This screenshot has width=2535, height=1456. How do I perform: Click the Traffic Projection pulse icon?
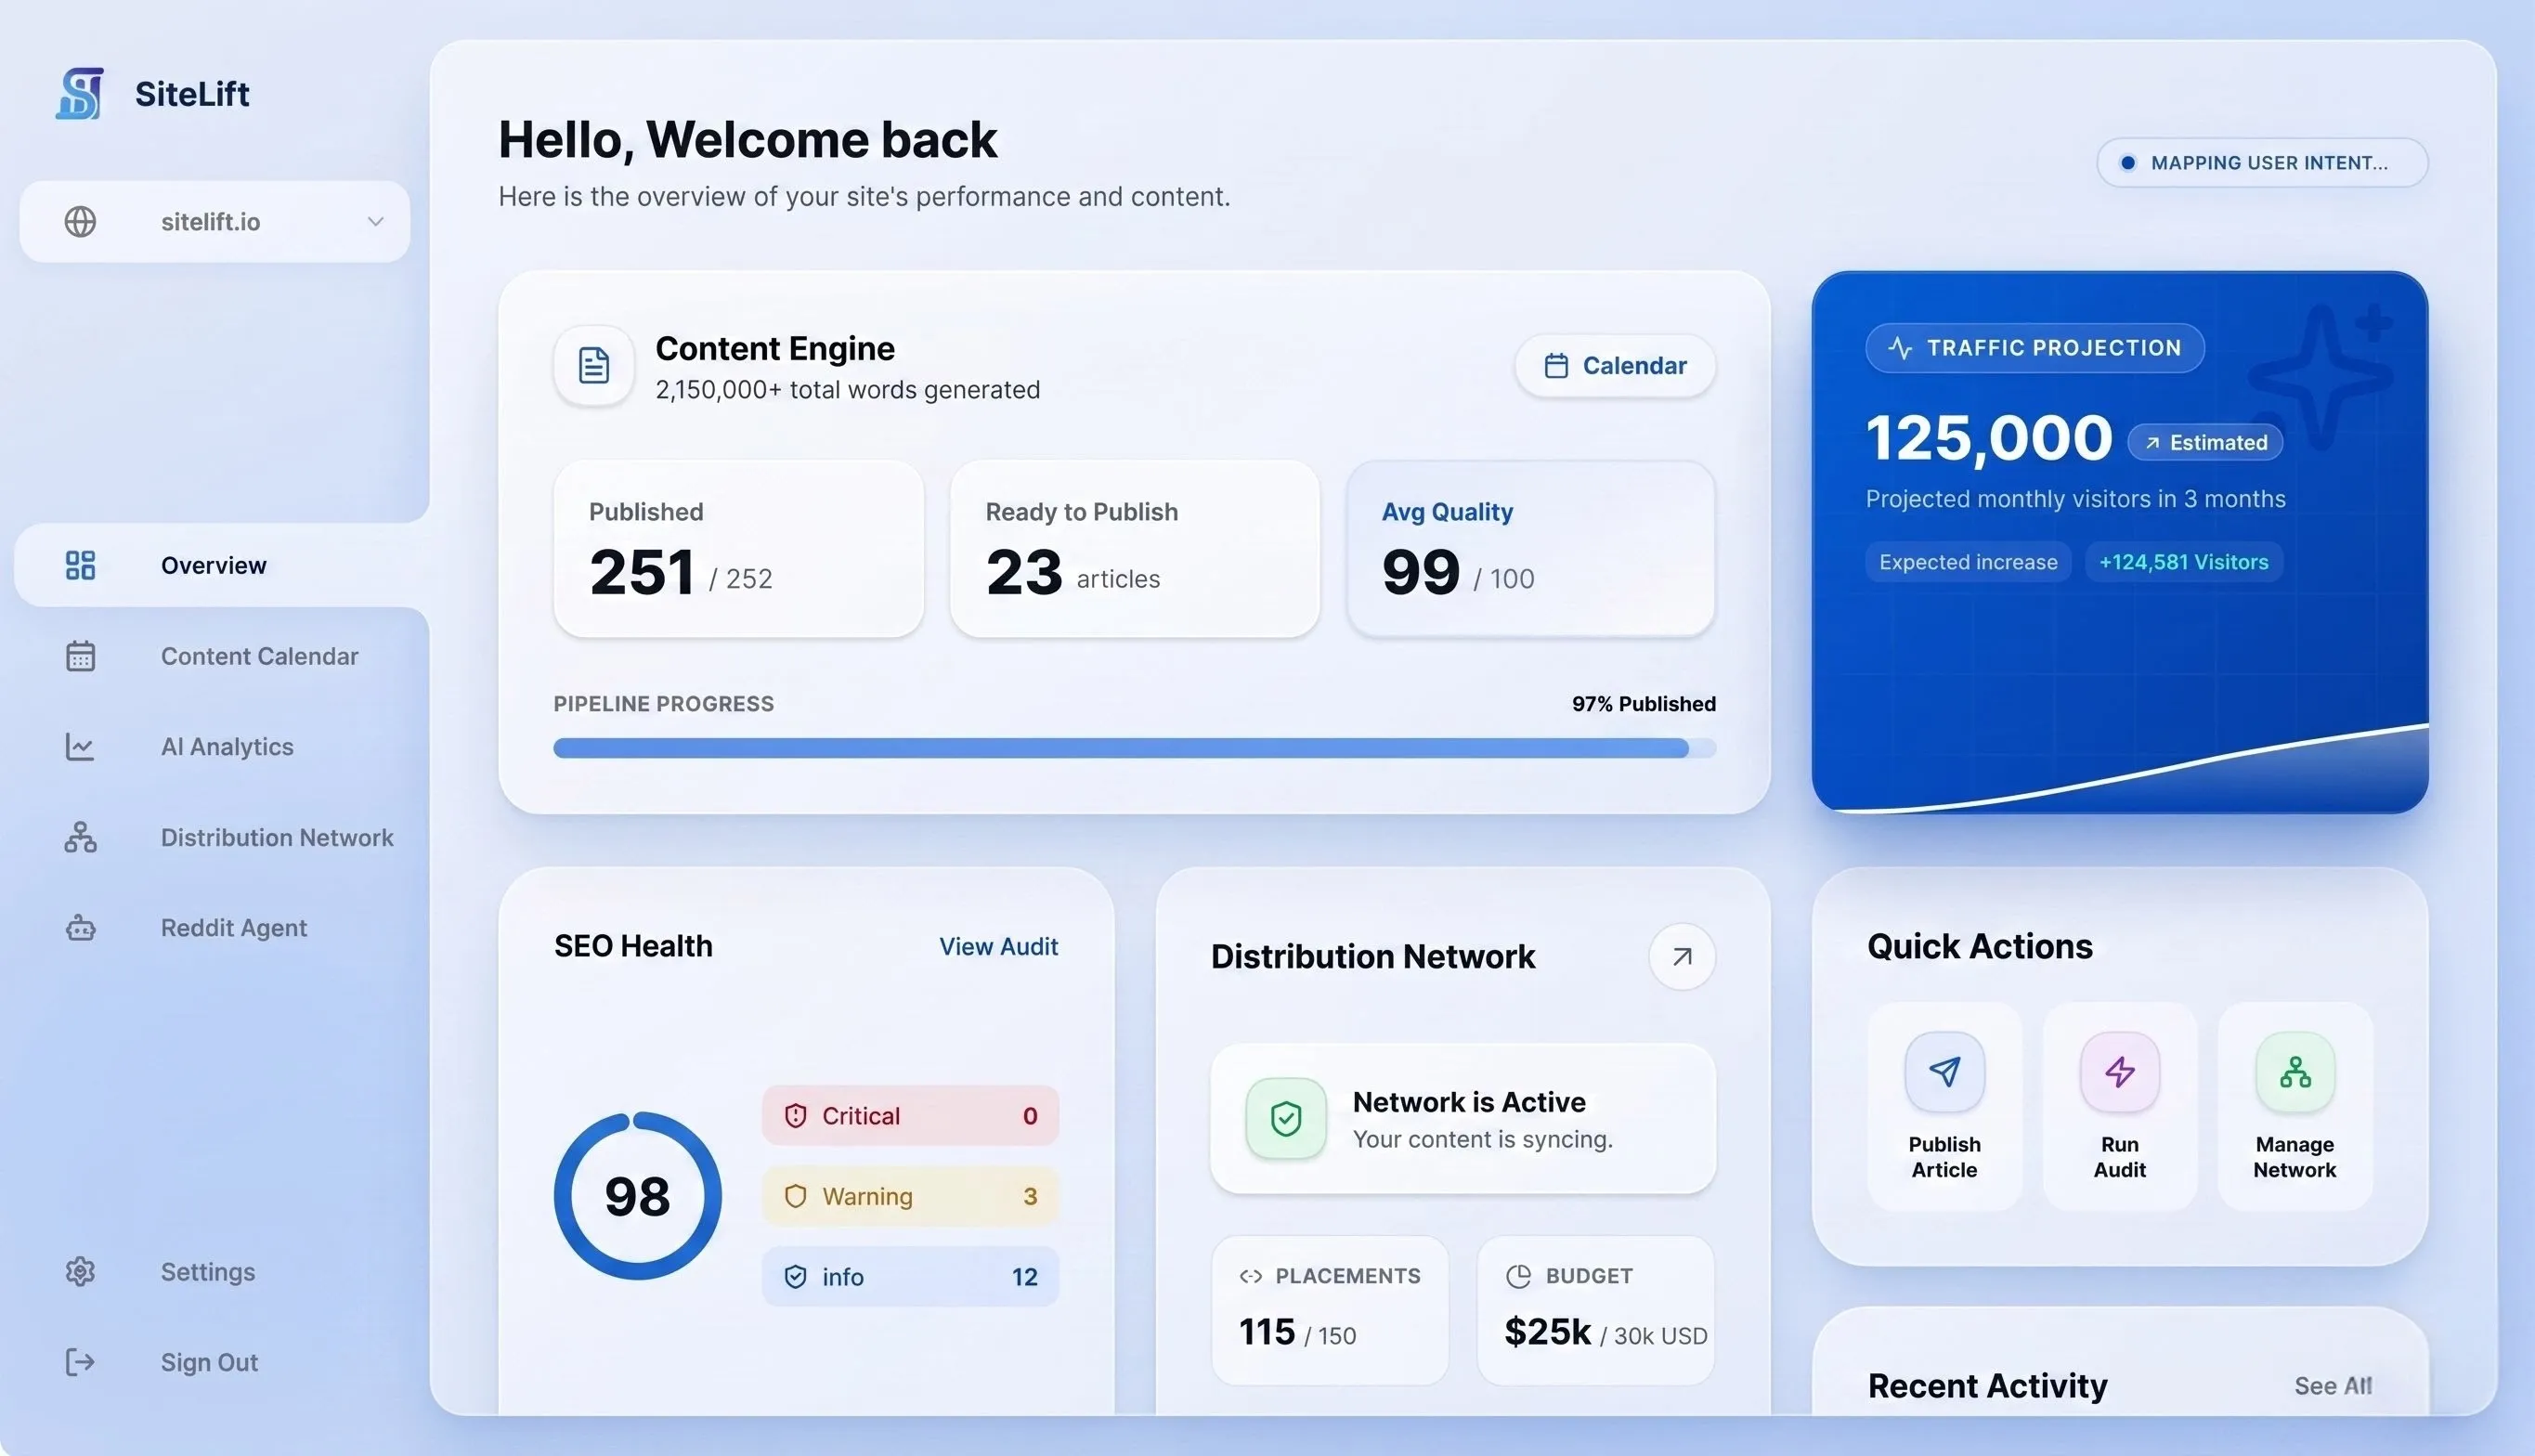point(1899,348)
